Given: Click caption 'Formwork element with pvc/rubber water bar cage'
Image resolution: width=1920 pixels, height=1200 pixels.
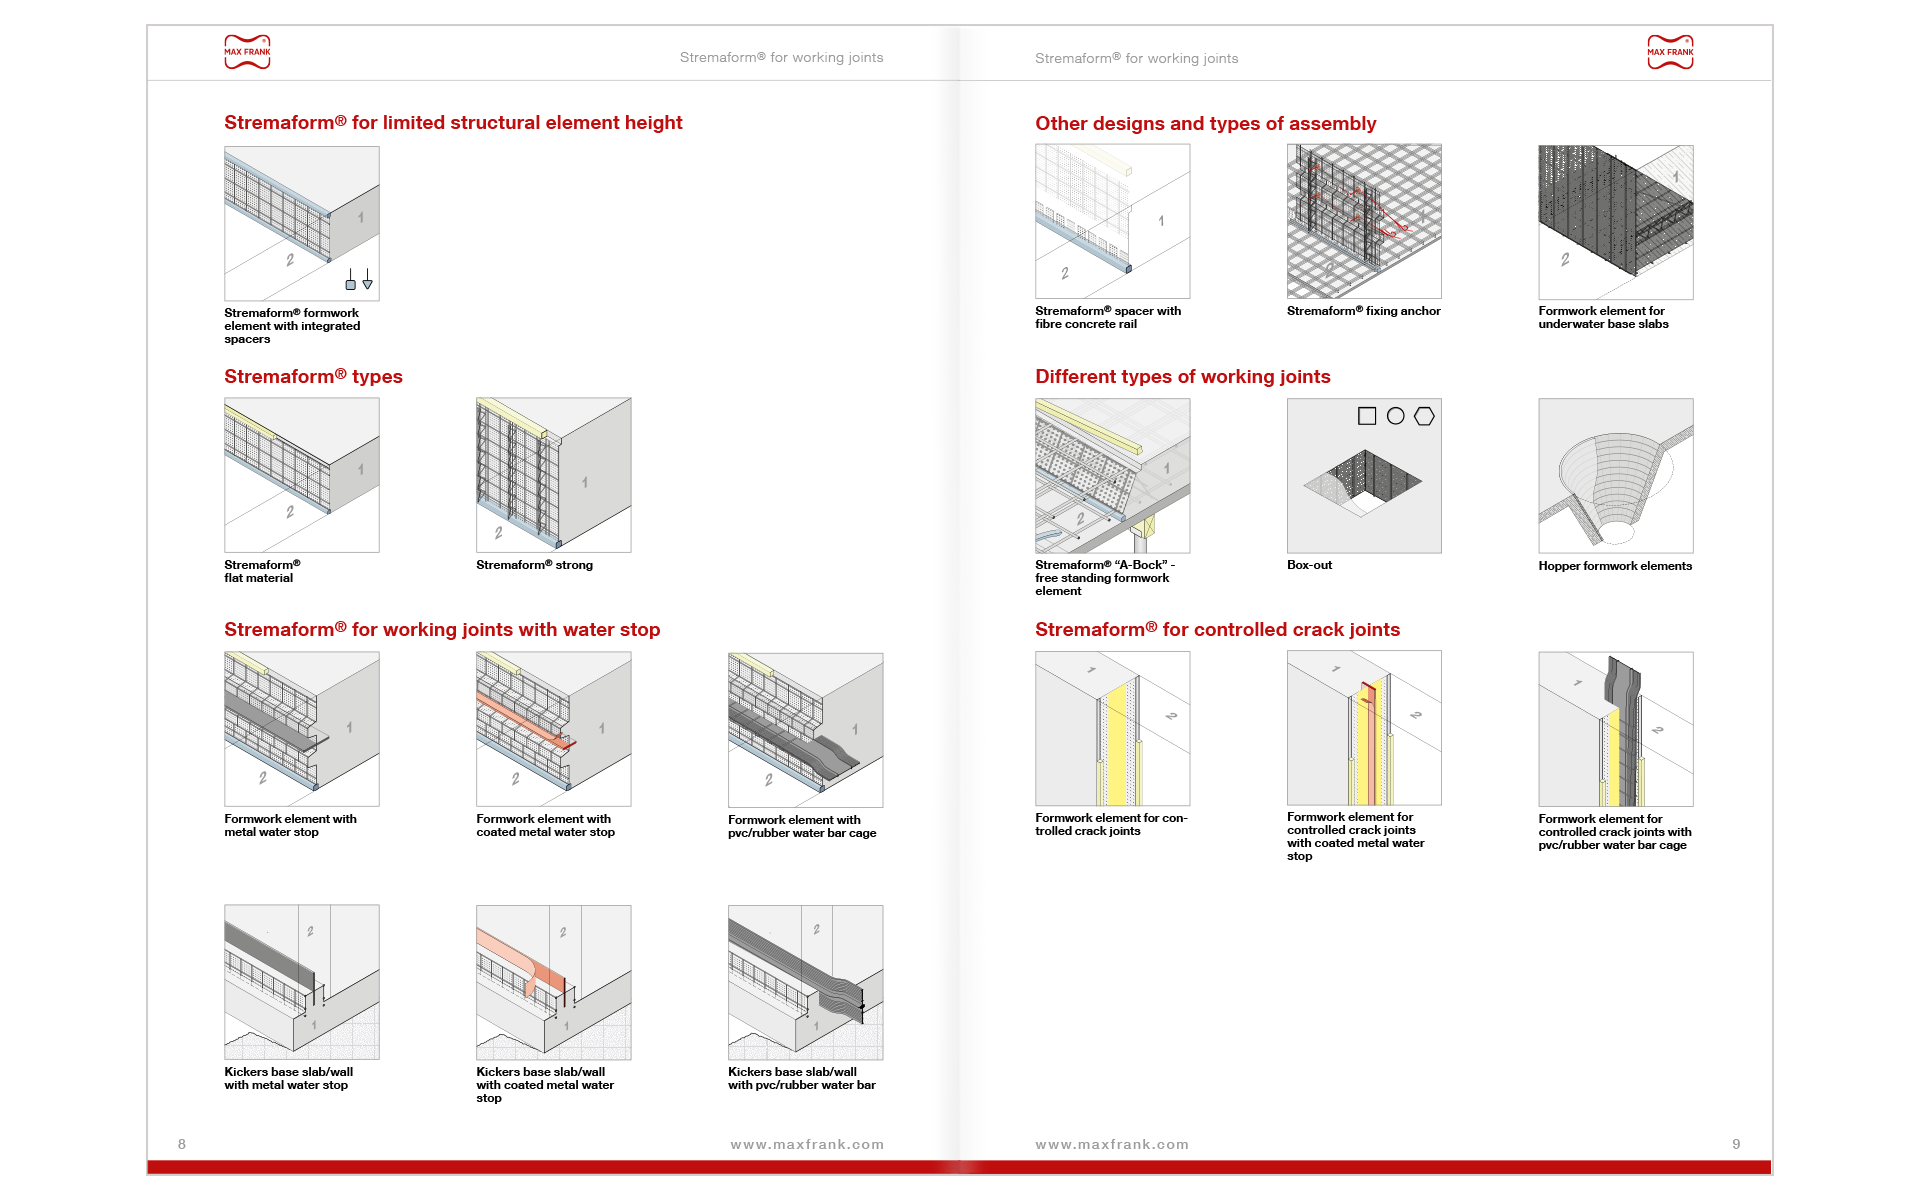Looking at the screenshot, I should click(x=802, y=826).
